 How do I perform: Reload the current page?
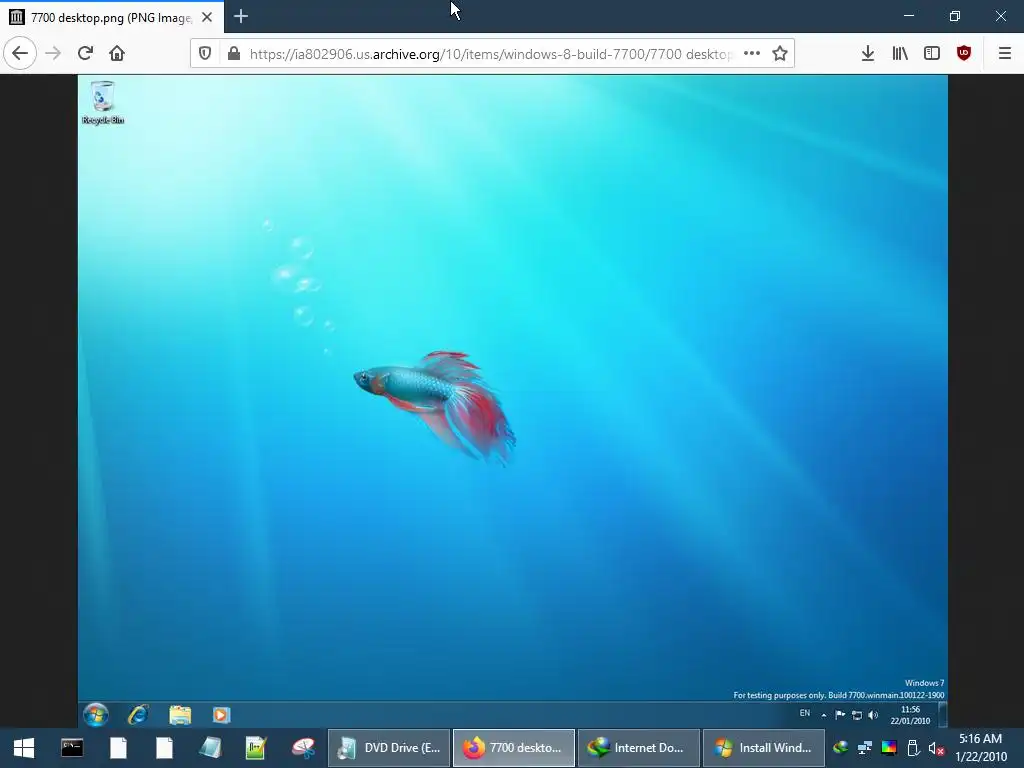[x=85, y=53]
